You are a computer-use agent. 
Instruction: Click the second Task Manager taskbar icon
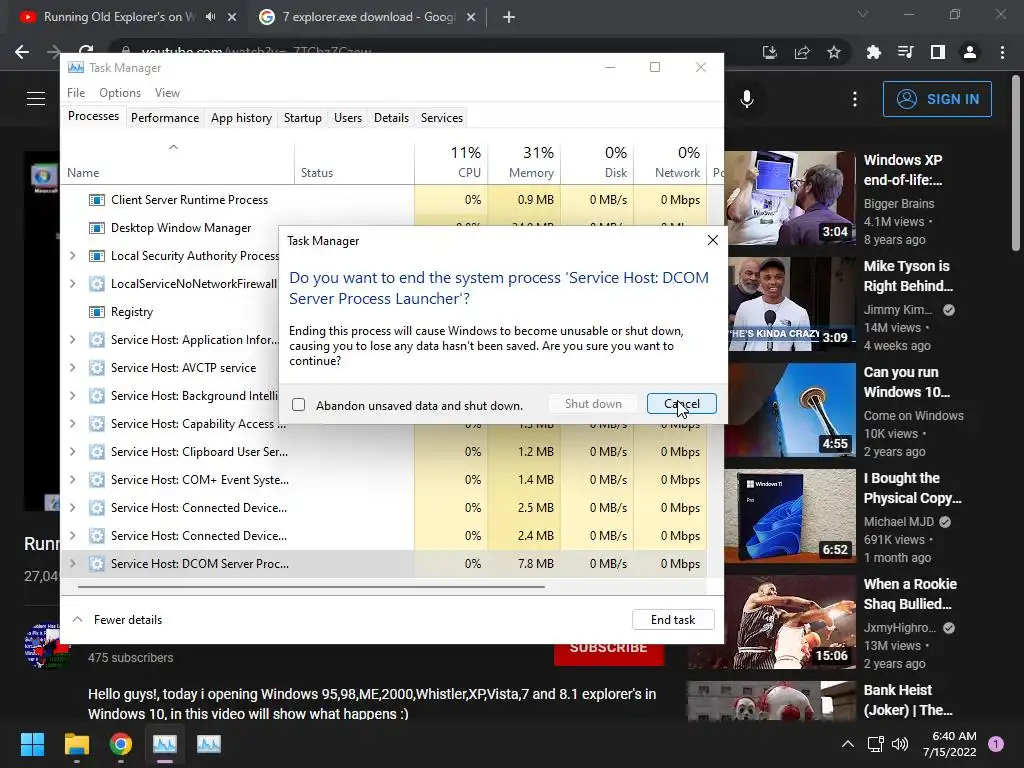(209, 744)
